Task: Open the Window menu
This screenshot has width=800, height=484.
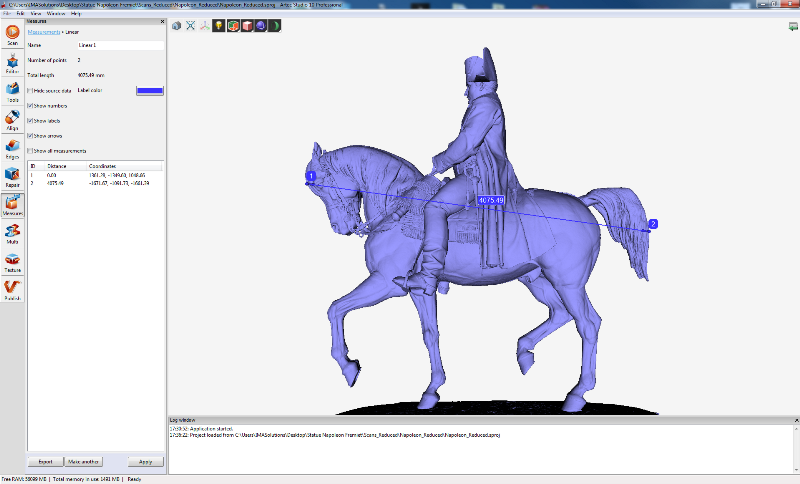Action: pyautogui.click(x=56, y=14)
